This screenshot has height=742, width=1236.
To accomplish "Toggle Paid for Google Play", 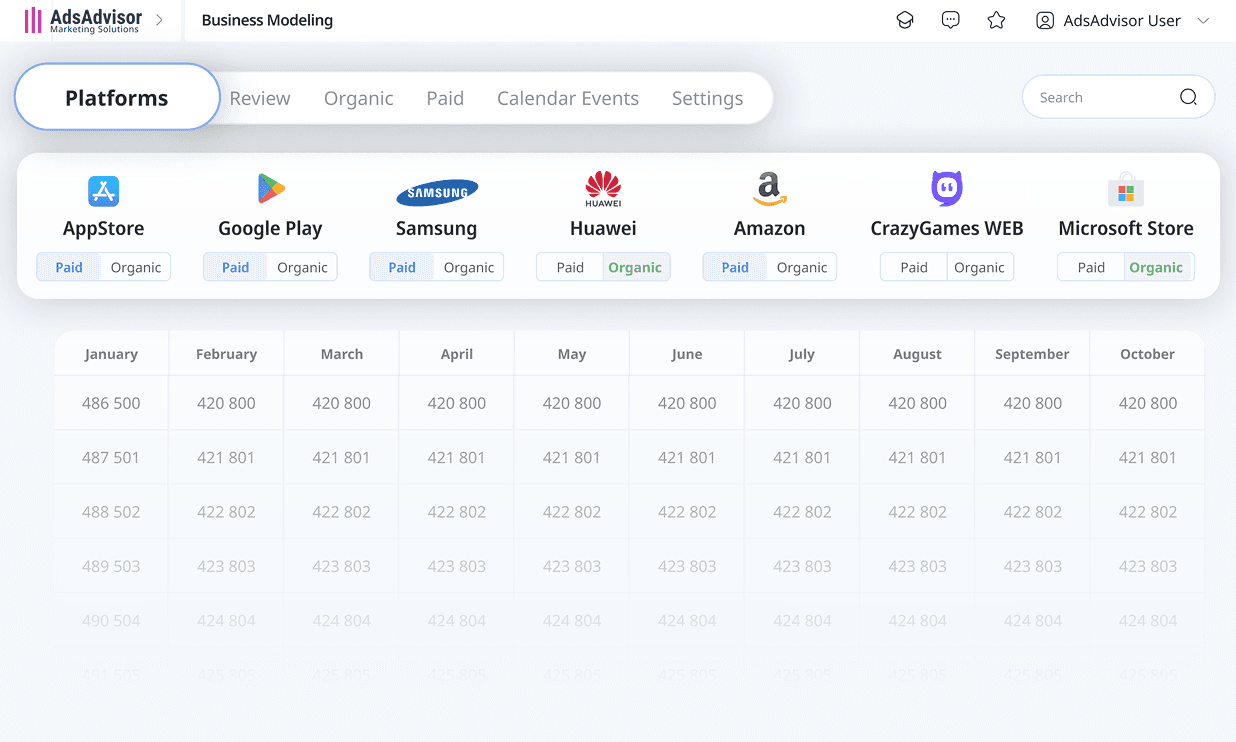I will (x=236, y=267).
